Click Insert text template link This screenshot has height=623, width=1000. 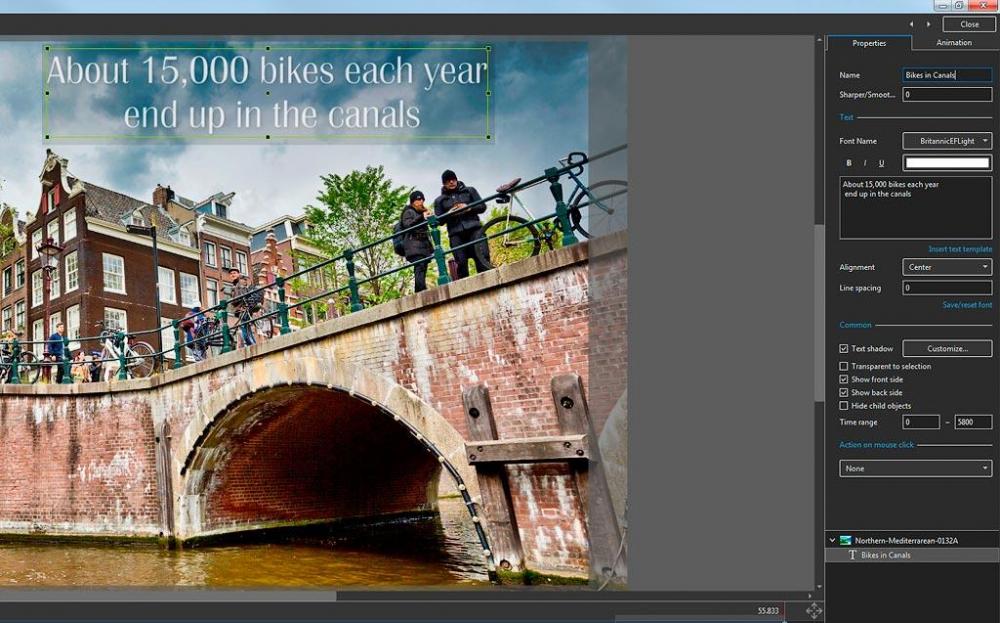pyautogui.click(x=959, y=249)
